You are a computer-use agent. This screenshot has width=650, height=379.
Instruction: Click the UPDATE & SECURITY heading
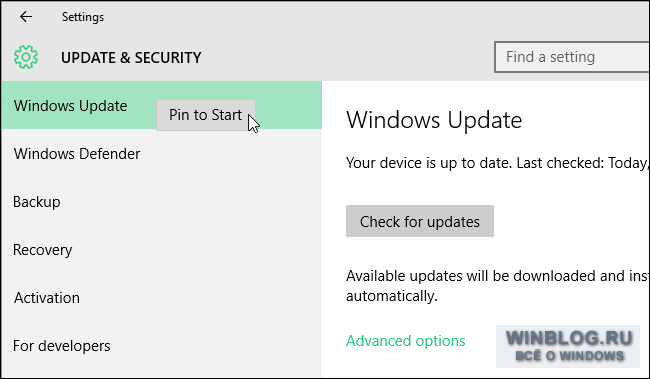[131, 58]
